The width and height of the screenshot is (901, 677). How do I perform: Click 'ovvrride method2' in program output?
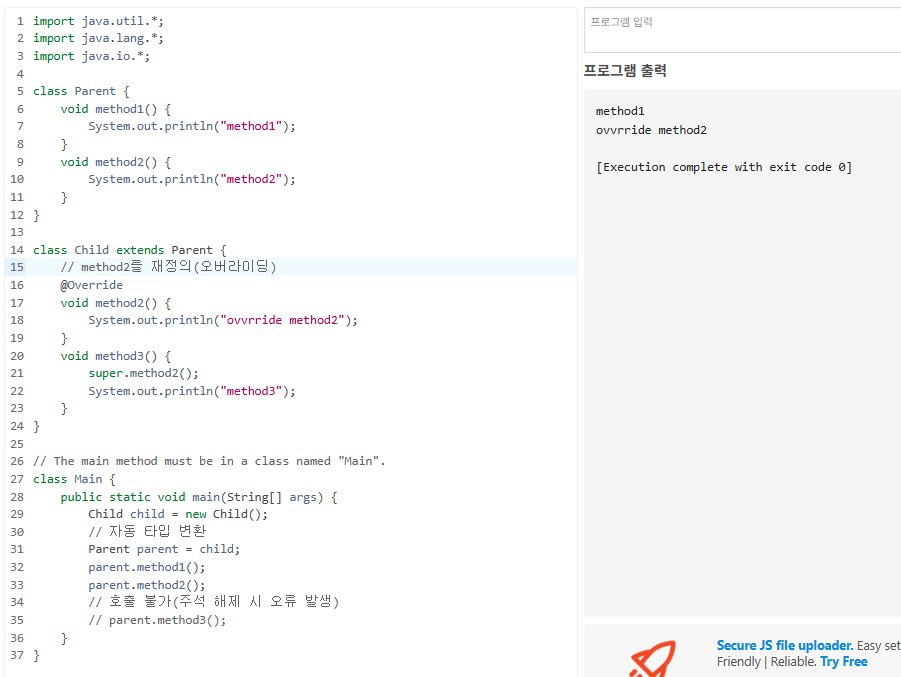click(x=651, y=130)
